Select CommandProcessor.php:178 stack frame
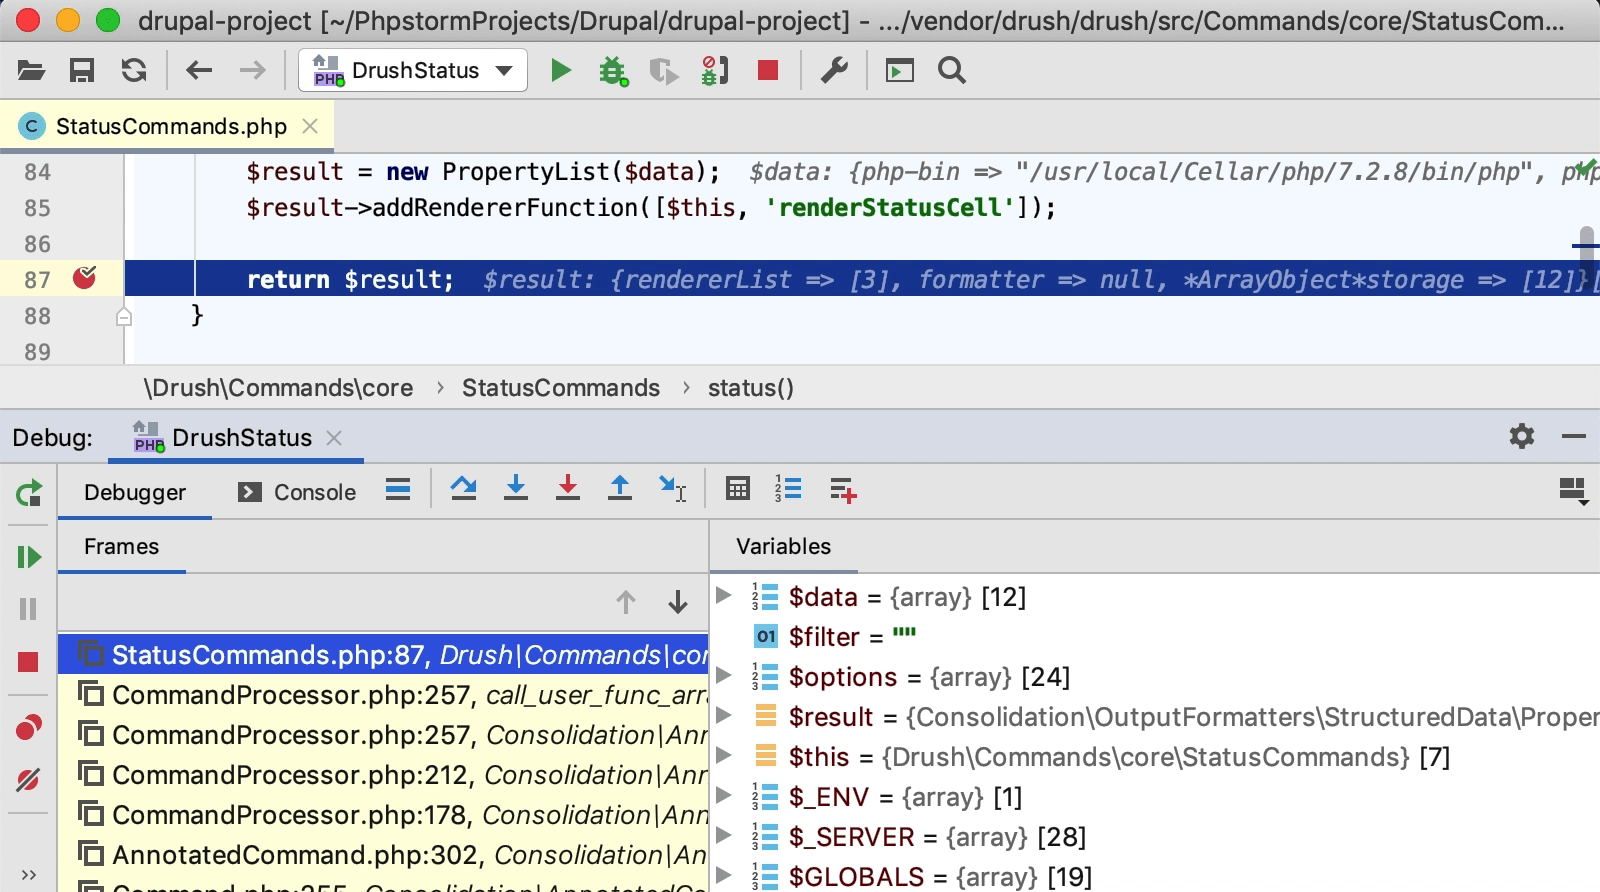This screenshot has height=892, width=1600. tap(383, 815)
